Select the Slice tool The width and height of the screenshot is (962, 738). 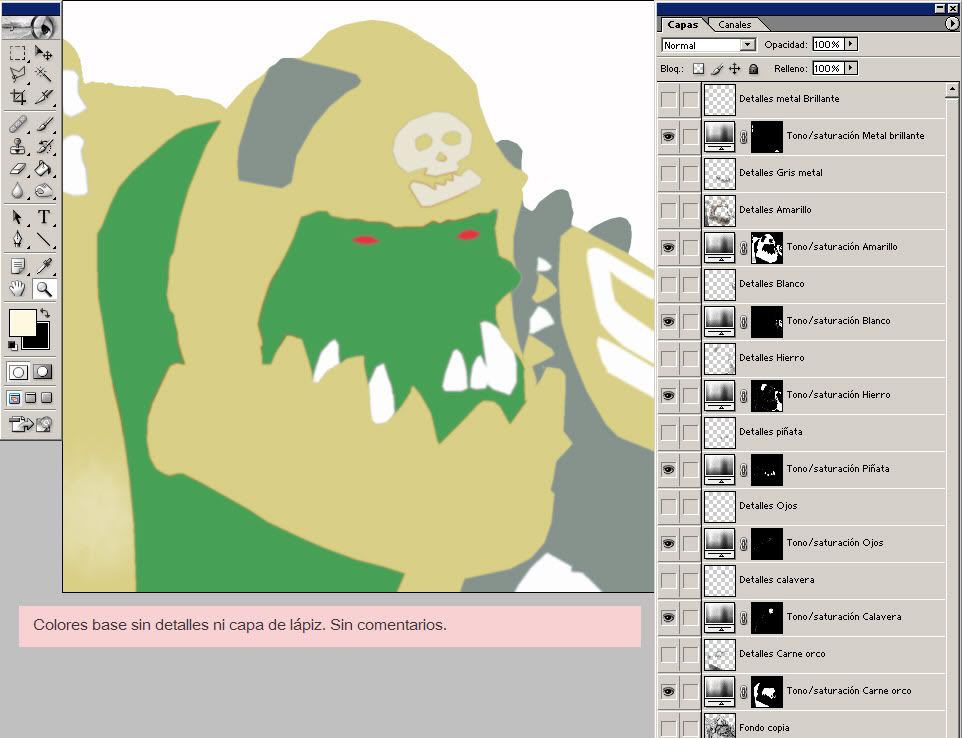coord(44,96)
